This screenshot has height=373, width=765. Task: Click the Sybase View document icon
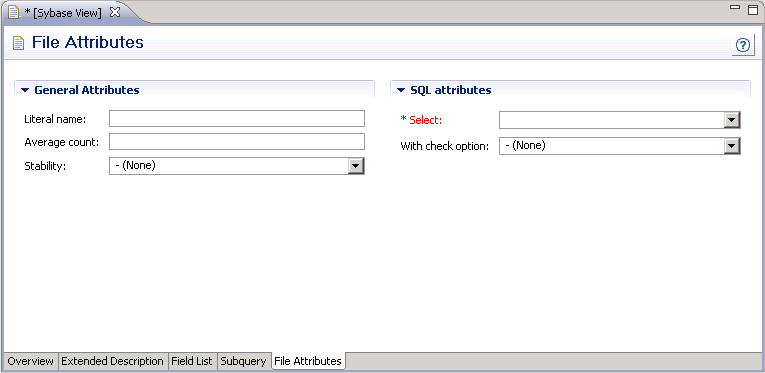(14, 13)
